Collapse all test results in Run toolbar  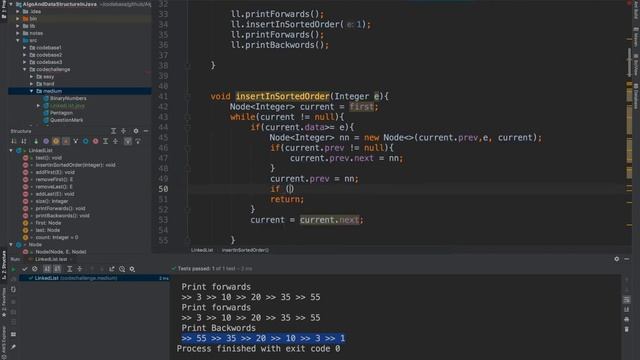point(80,269)
